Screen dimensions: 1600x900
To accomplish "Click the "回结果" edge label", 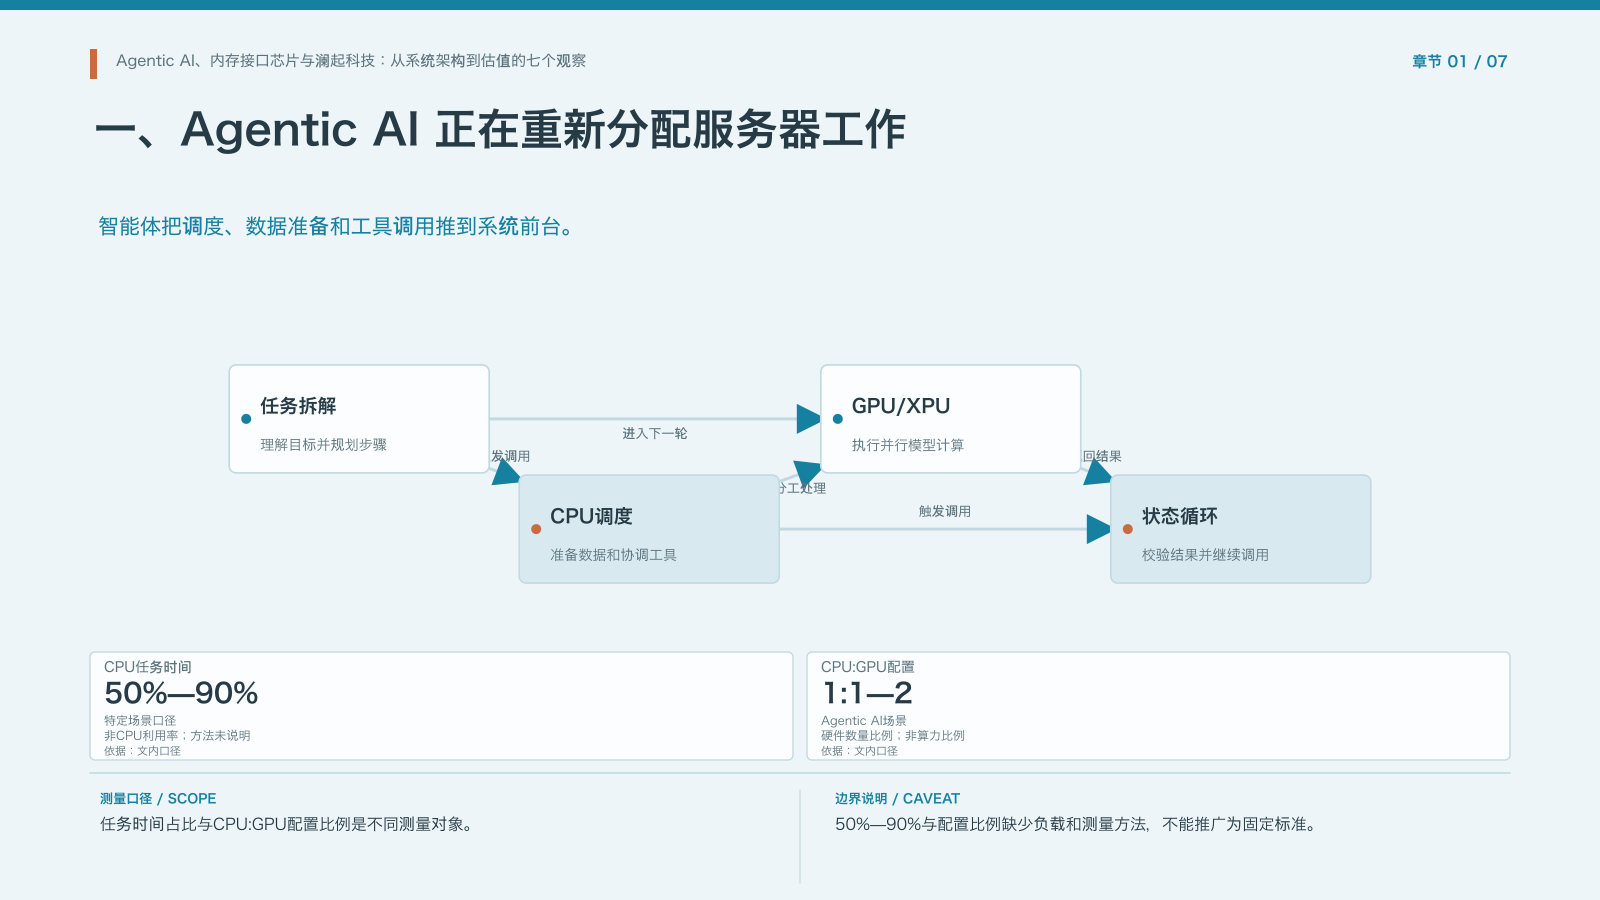I will coord(1102,456).
